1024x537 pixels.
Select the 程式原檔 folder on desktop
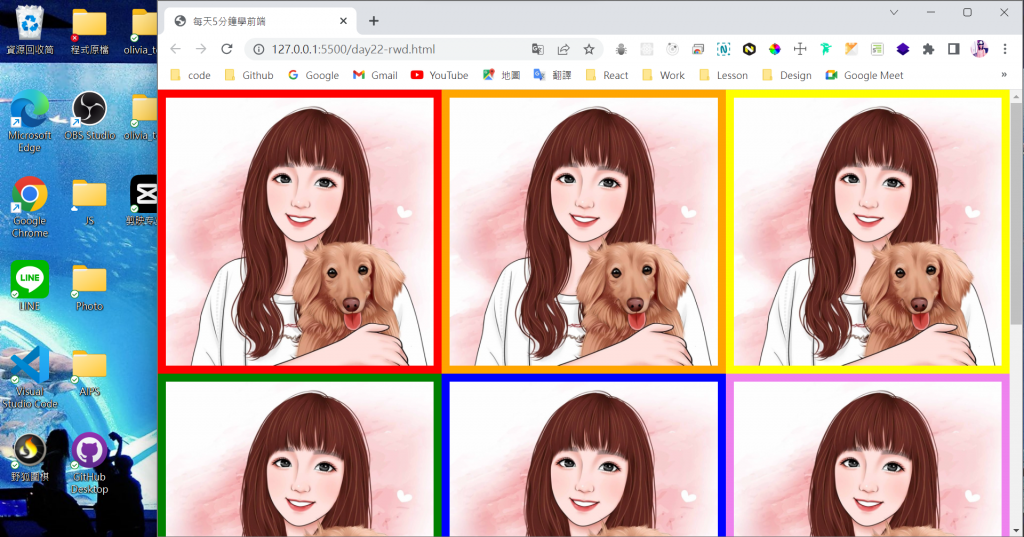pyautogui.click(x=89, y=31)
